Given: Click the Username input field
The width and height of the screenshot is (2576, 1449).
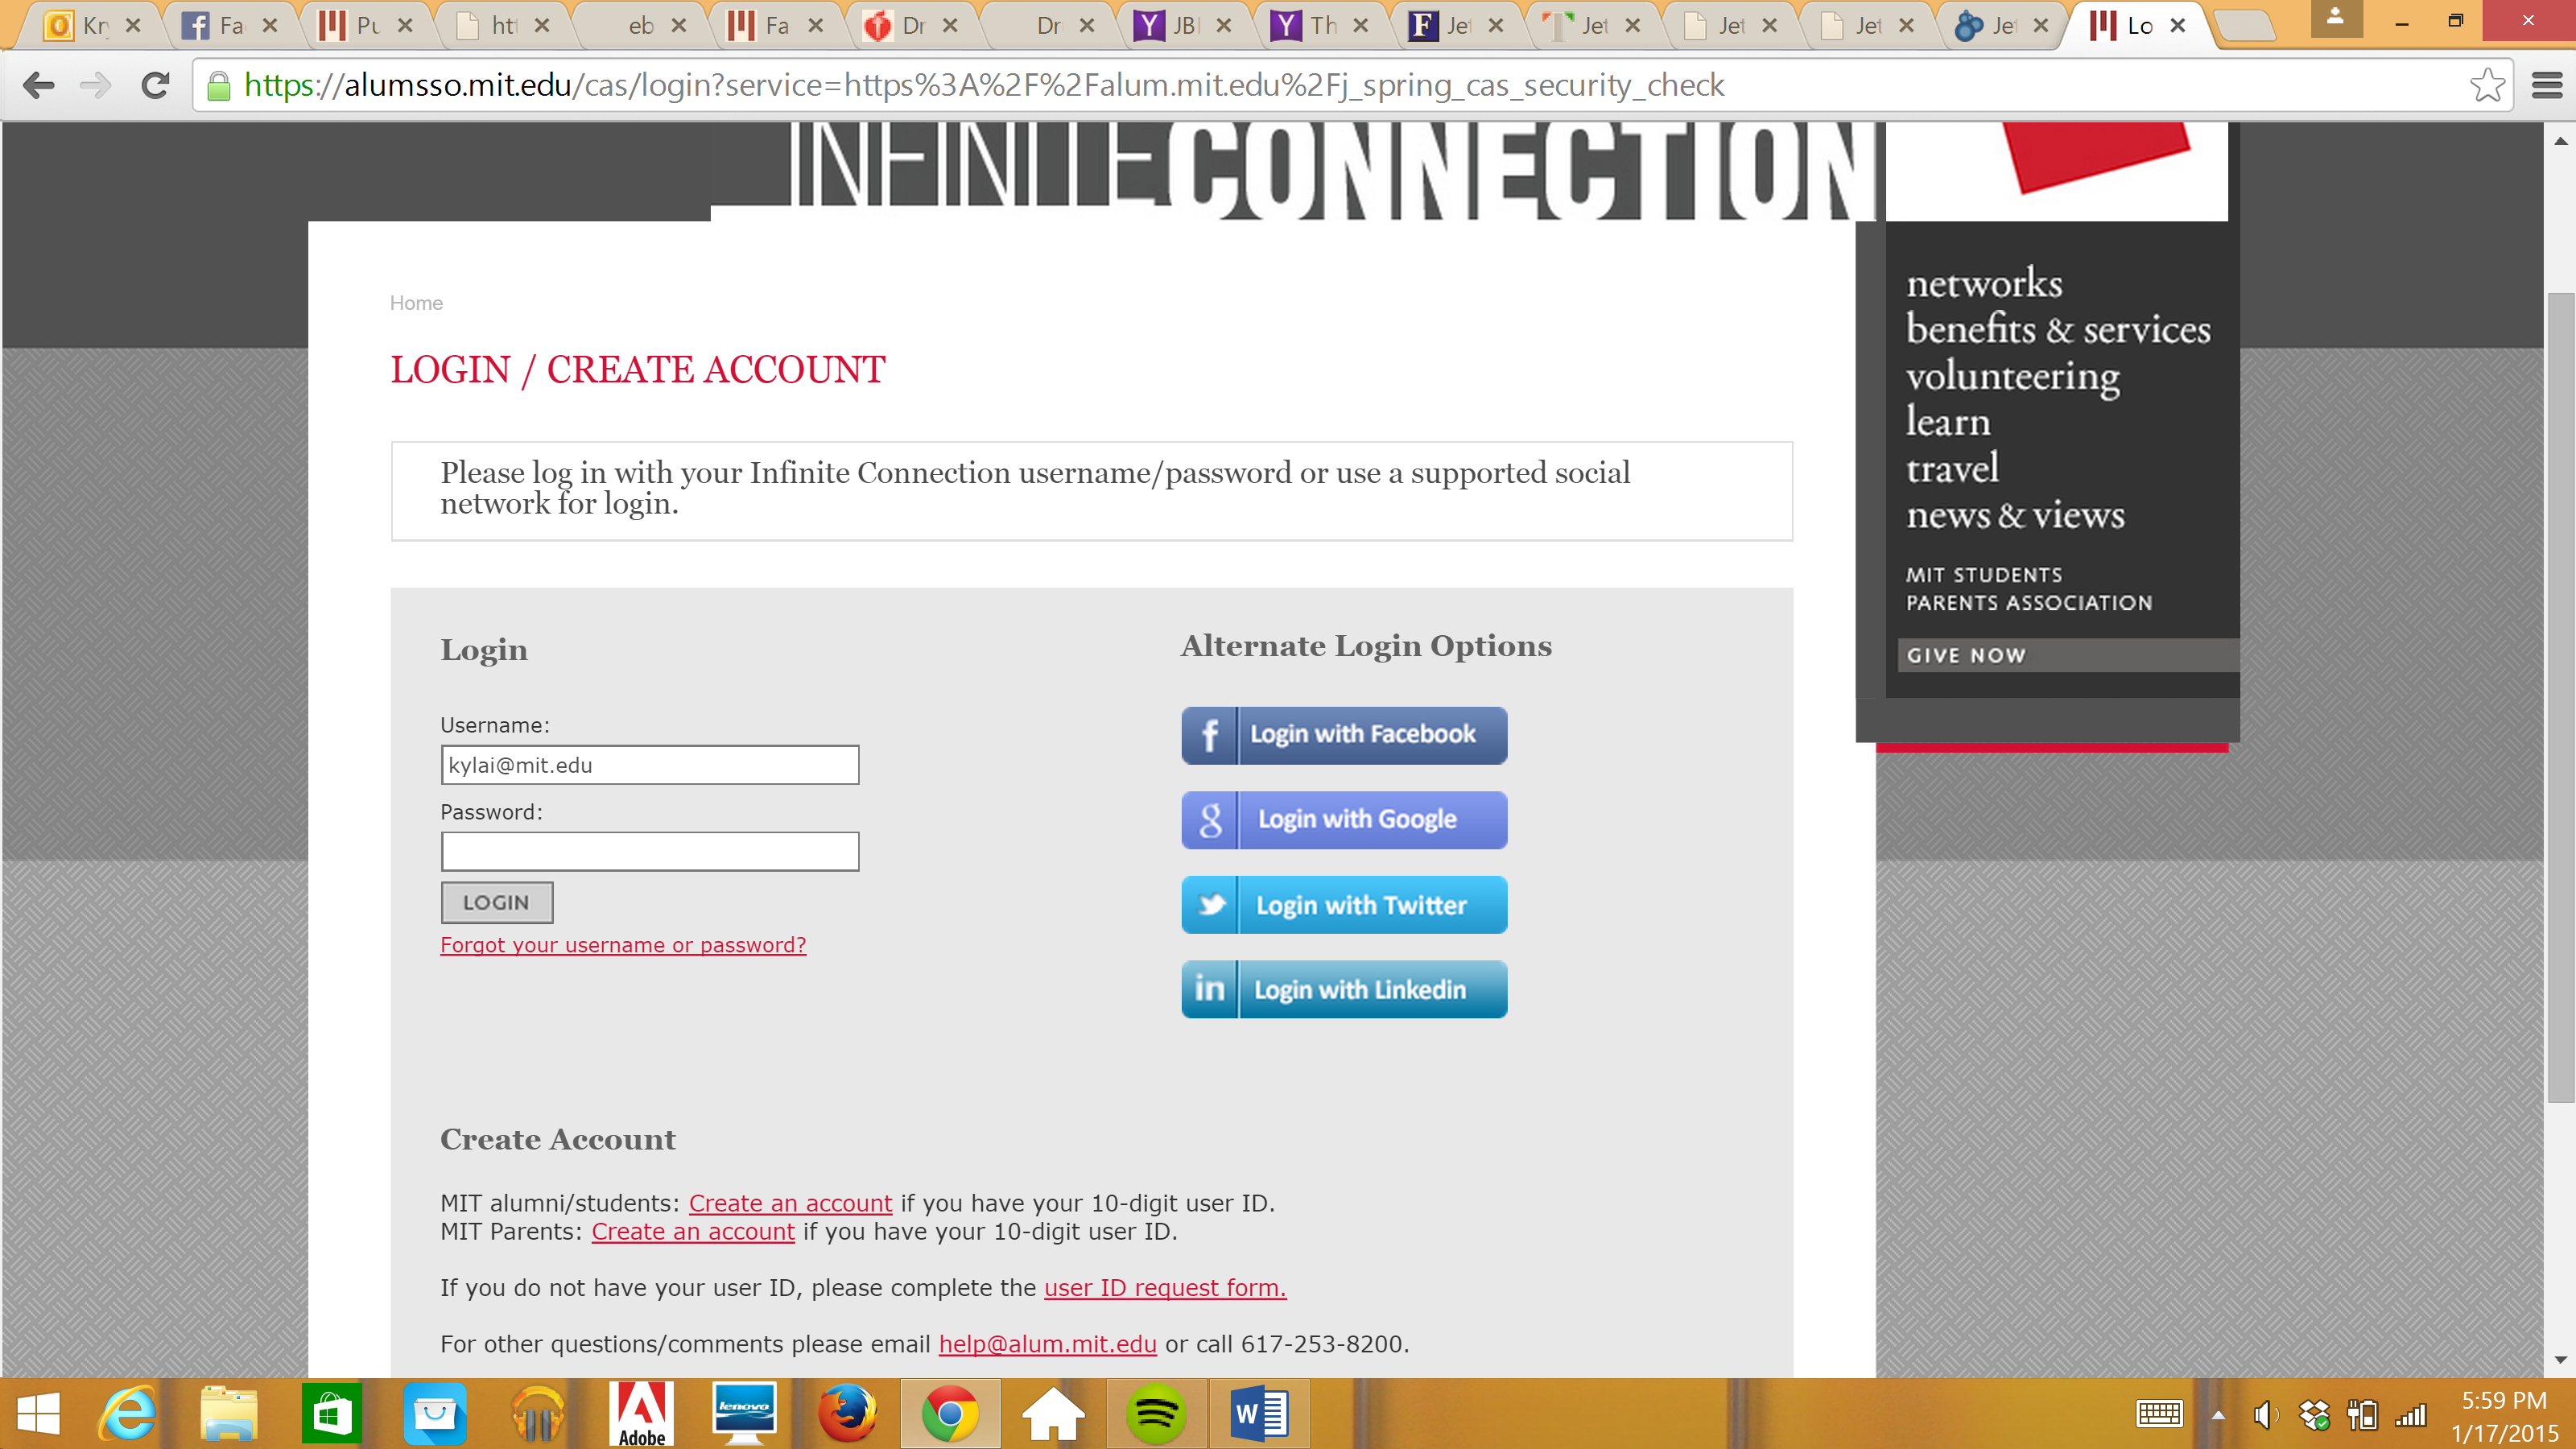Looking at the screenshot, I should coord(649,765).
